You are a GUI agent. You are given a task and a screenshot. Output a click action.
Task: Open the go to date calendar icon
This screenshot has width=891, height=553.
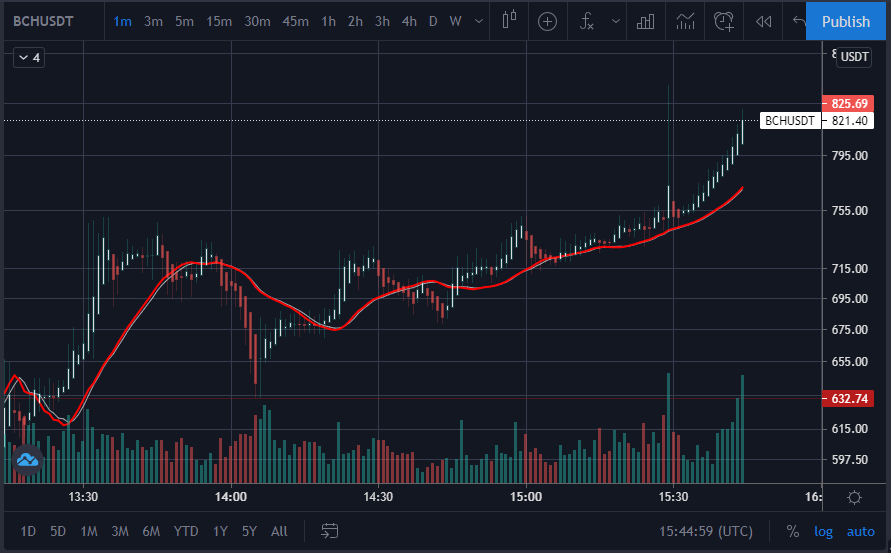tap(330, 531)
